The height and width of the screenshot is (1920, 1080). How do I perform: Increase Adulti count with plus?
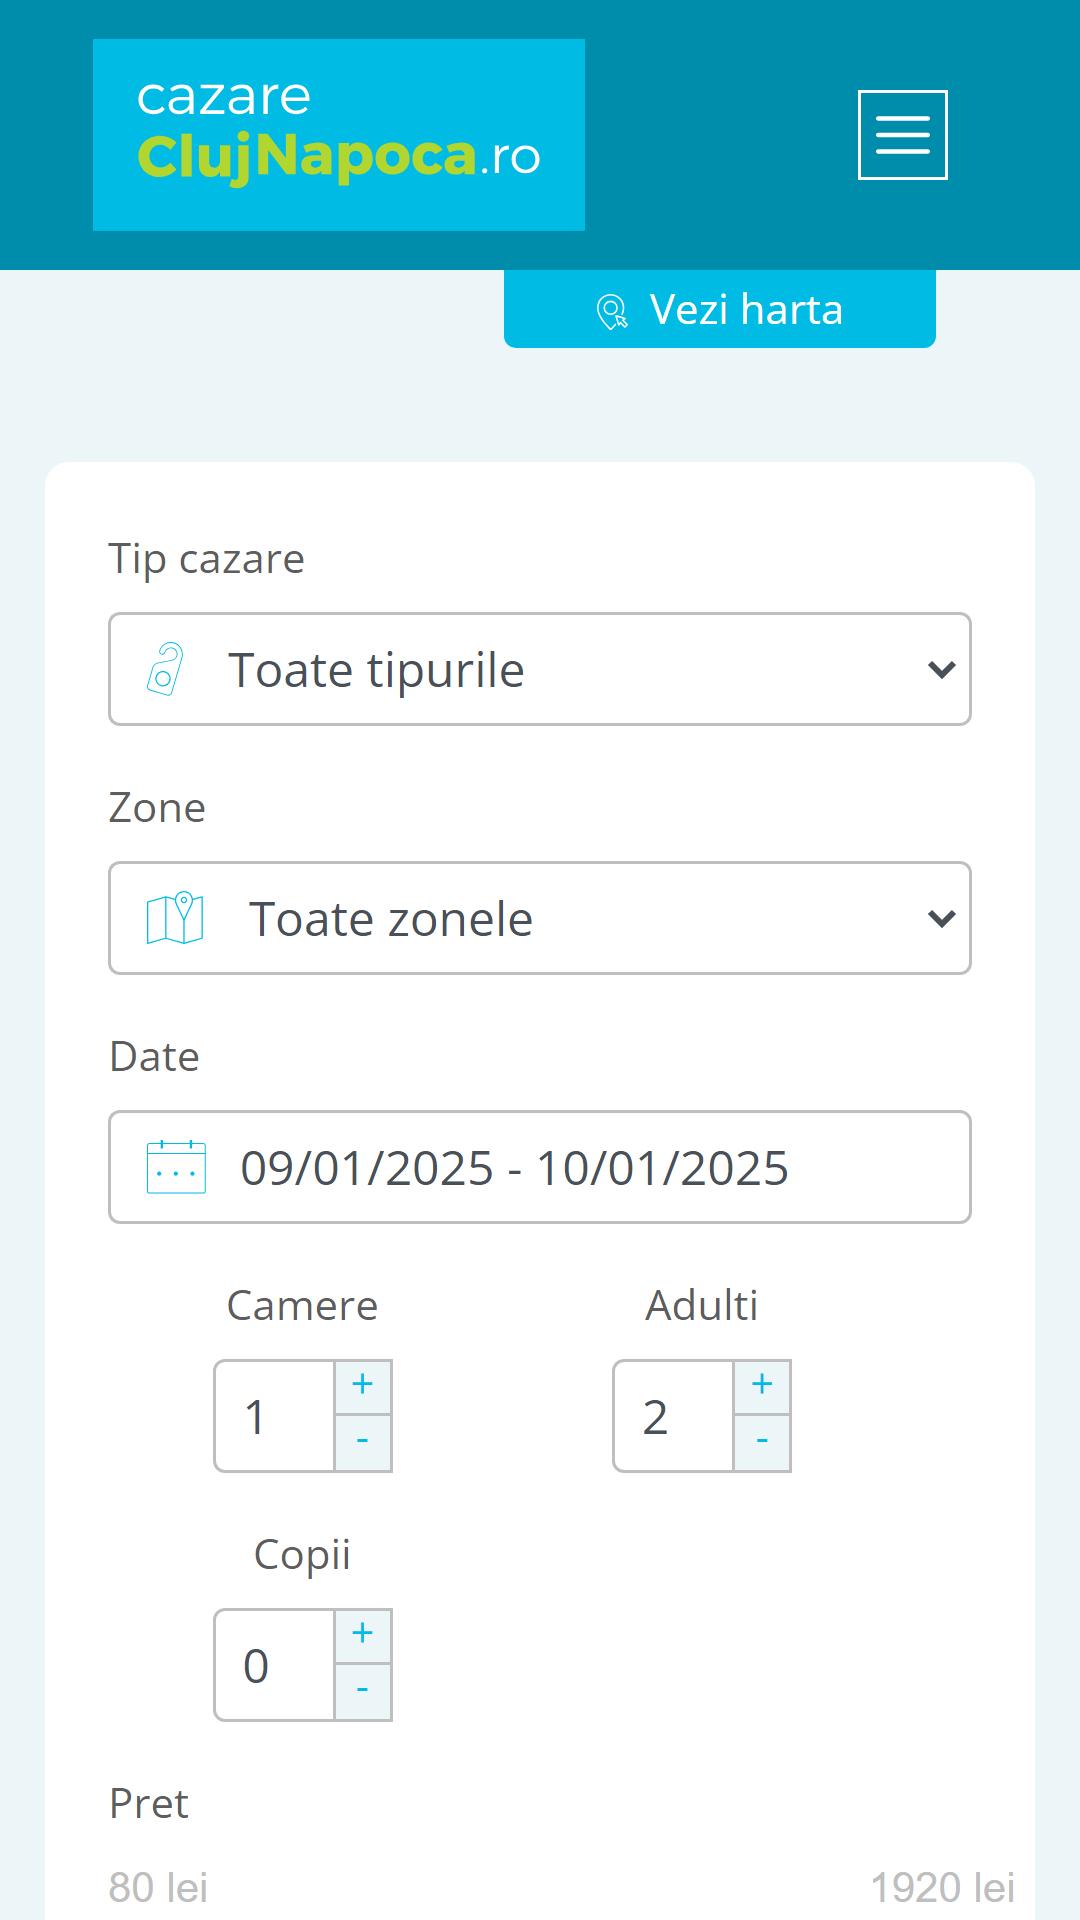coord(762,1386)
